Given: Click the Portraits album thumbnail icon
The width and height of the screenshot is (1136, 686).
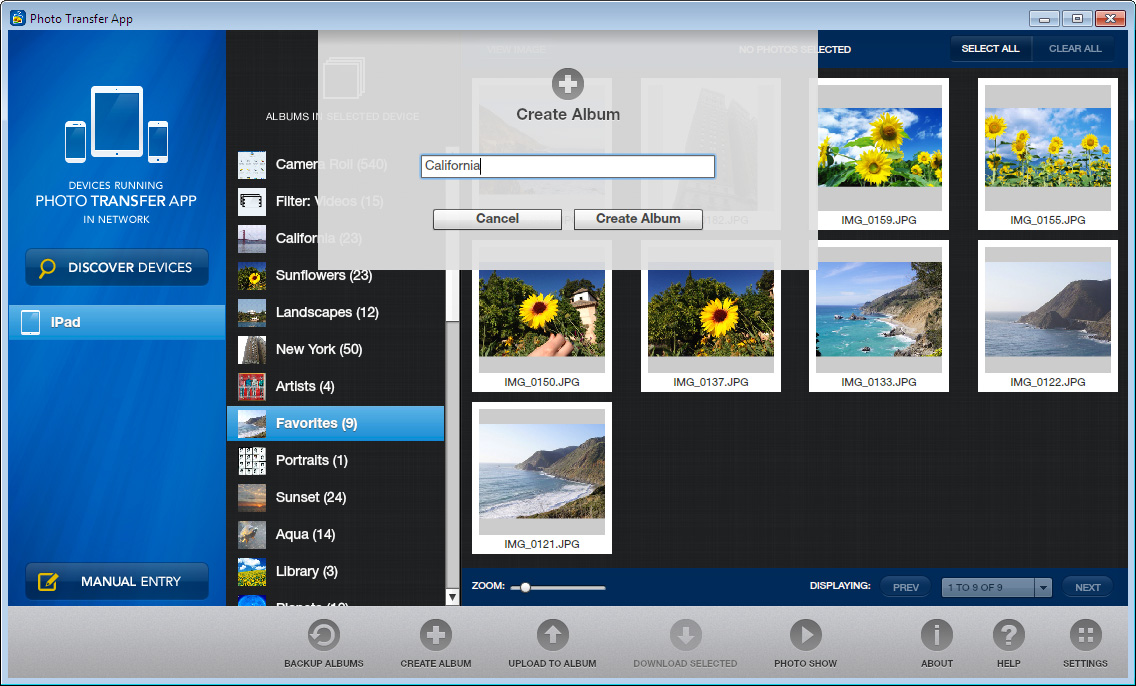Looking at the screenshot, I should (252, 461).
